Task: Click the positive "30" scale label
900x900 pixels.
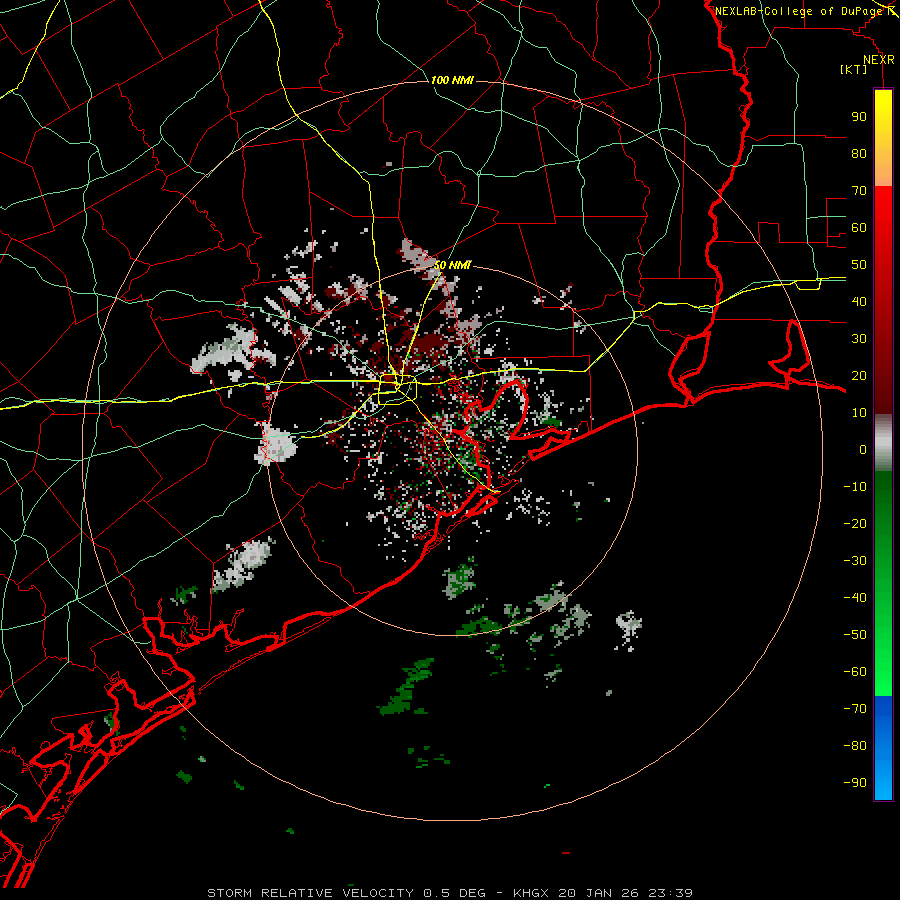Action: tap(859, 339)
